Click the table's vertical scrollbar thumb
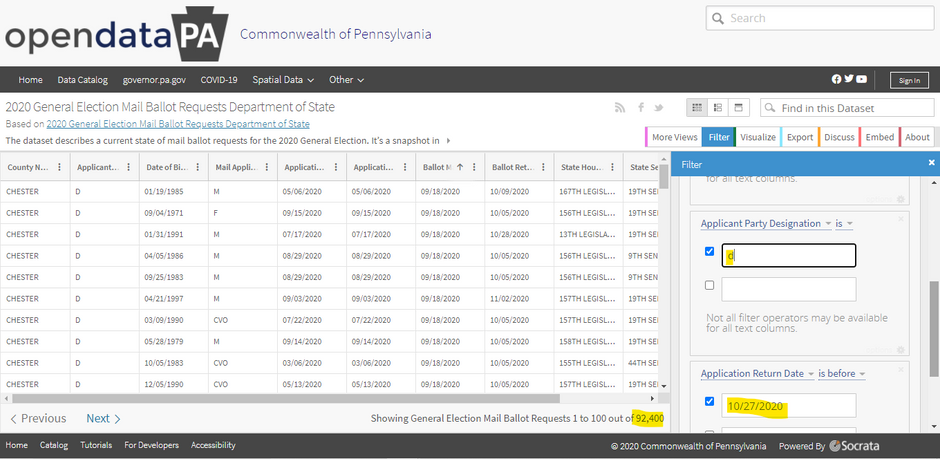Image resolution: width=940 pixels, height=459 pixels. tap(664, 176)
